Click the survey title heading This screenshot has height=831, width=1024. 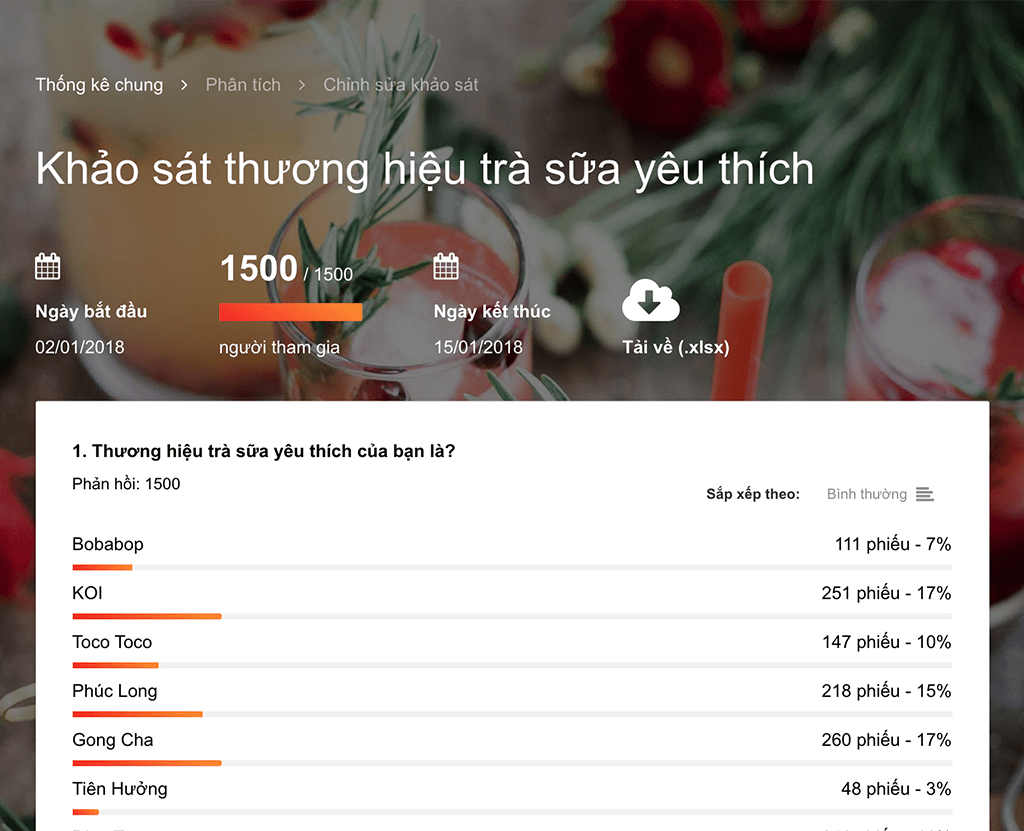[425, 170]
